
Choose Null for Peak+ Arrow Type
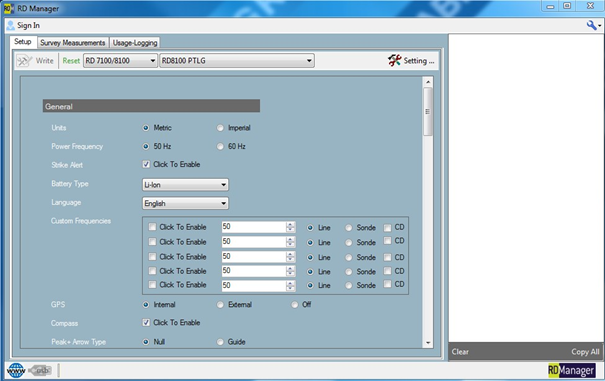[146, 342]
